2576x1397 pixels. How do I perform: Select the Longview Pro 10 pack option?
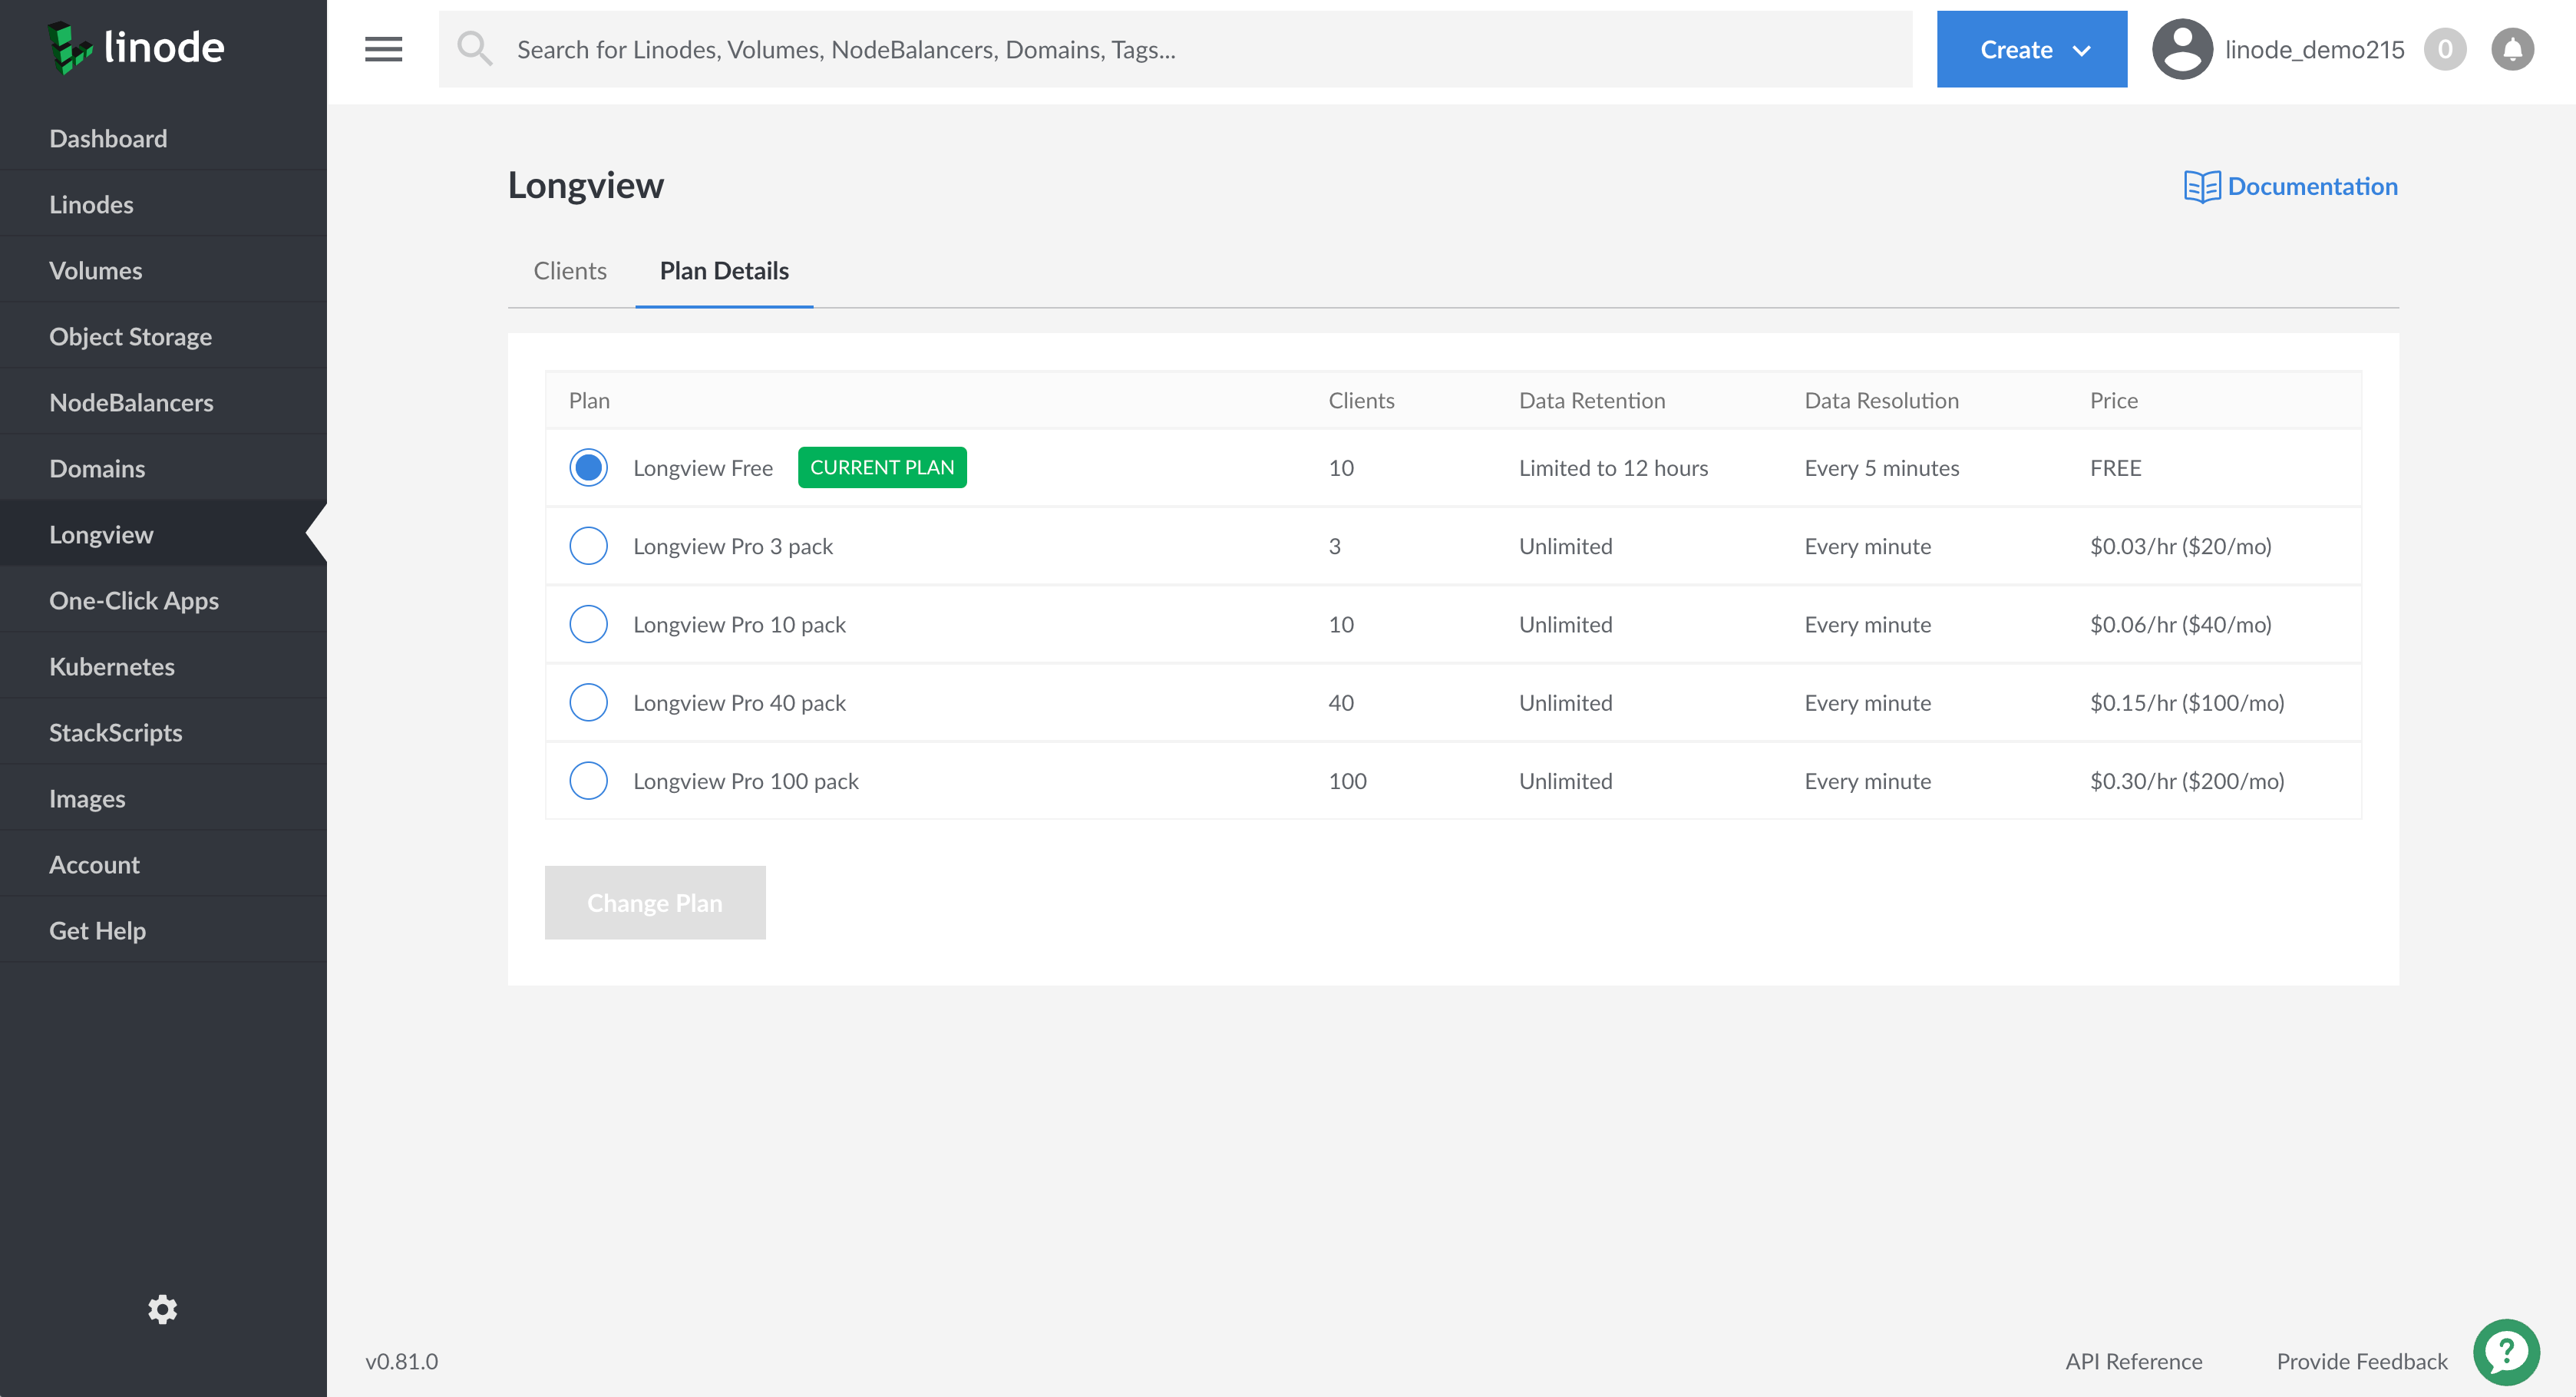586,623
